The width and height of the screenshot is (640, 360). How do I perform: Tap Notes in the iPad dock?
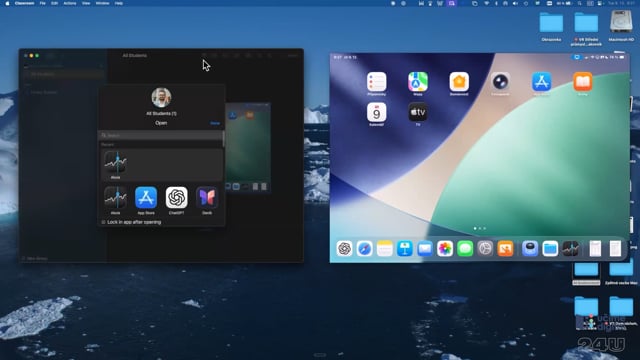pyautogui.click(x=384, y=249)
